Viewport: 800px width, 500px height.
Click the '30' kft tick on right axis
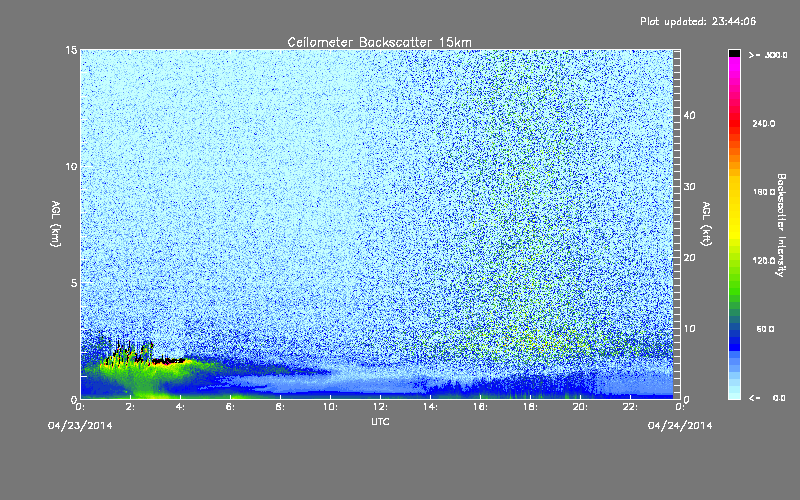[x=689, y=187]
